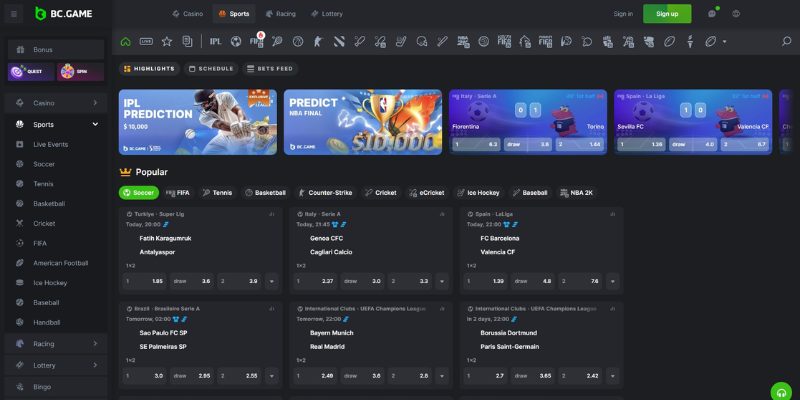Click the globe language icon in header
This screenshot has height=400, width=800.
tap(736, 14)
